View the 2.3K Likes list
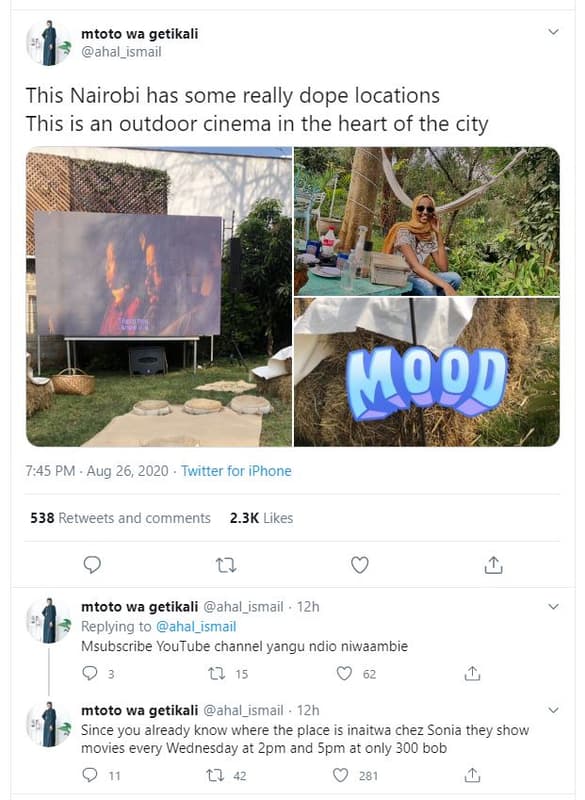Viewport: 585px width, 800px height. 261,518
